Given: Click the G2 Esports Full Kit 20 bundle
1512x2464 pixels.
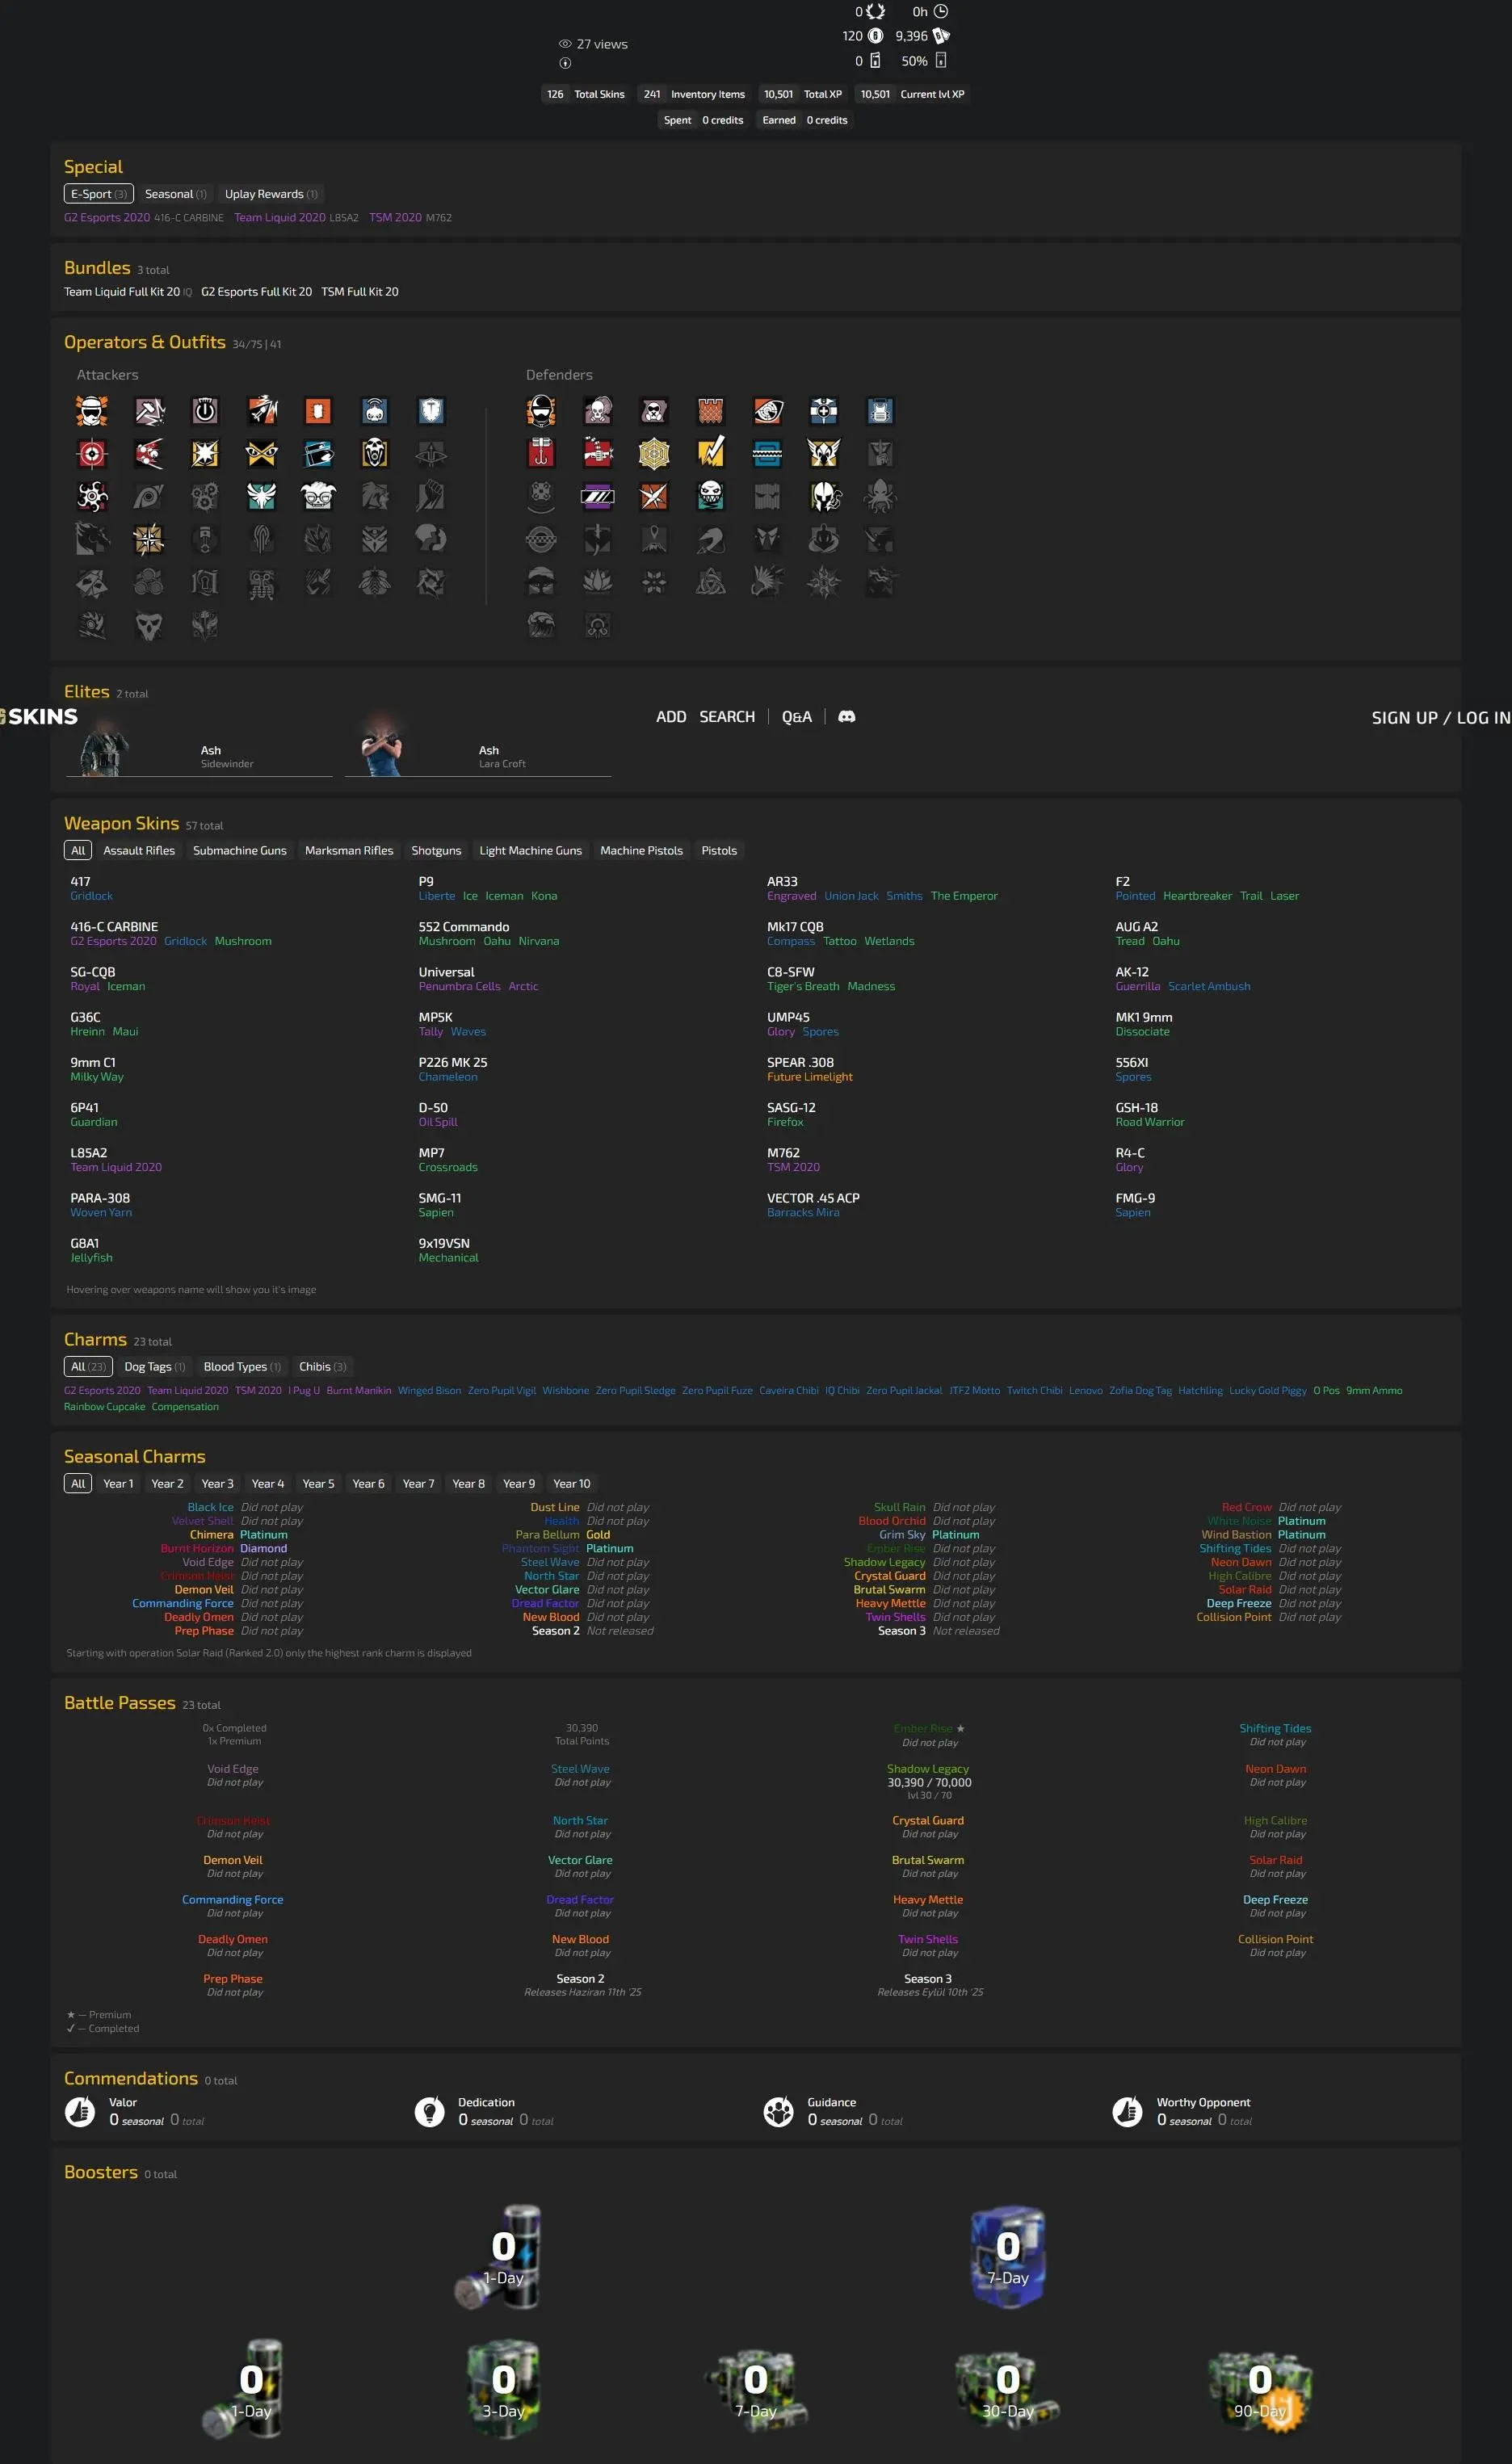Looking at the screenshot, I should [256, 292].
